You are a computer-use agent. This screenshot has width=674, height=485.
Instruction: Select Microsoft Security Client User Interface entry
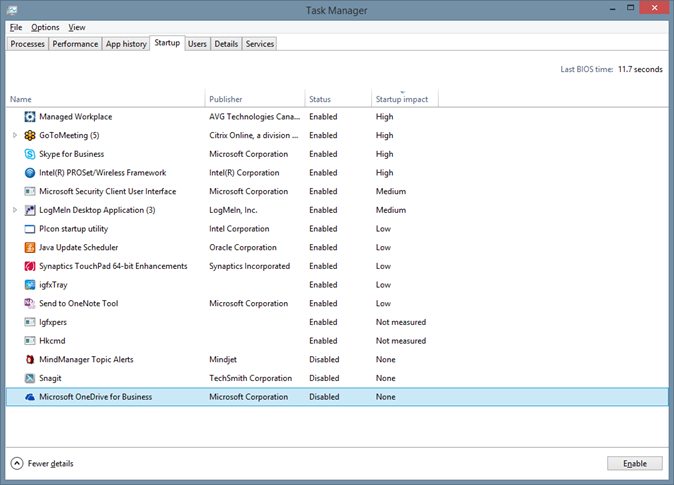pyautogui.click(x=107, y=191)
